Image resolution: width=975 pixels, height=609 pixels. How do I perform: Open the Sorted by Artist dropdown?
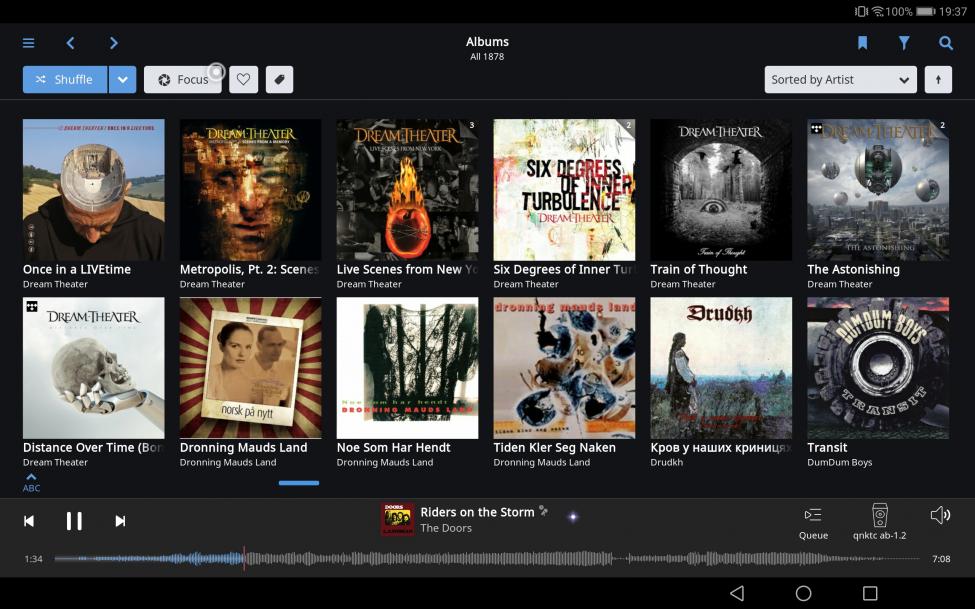[x=841, y=80]
